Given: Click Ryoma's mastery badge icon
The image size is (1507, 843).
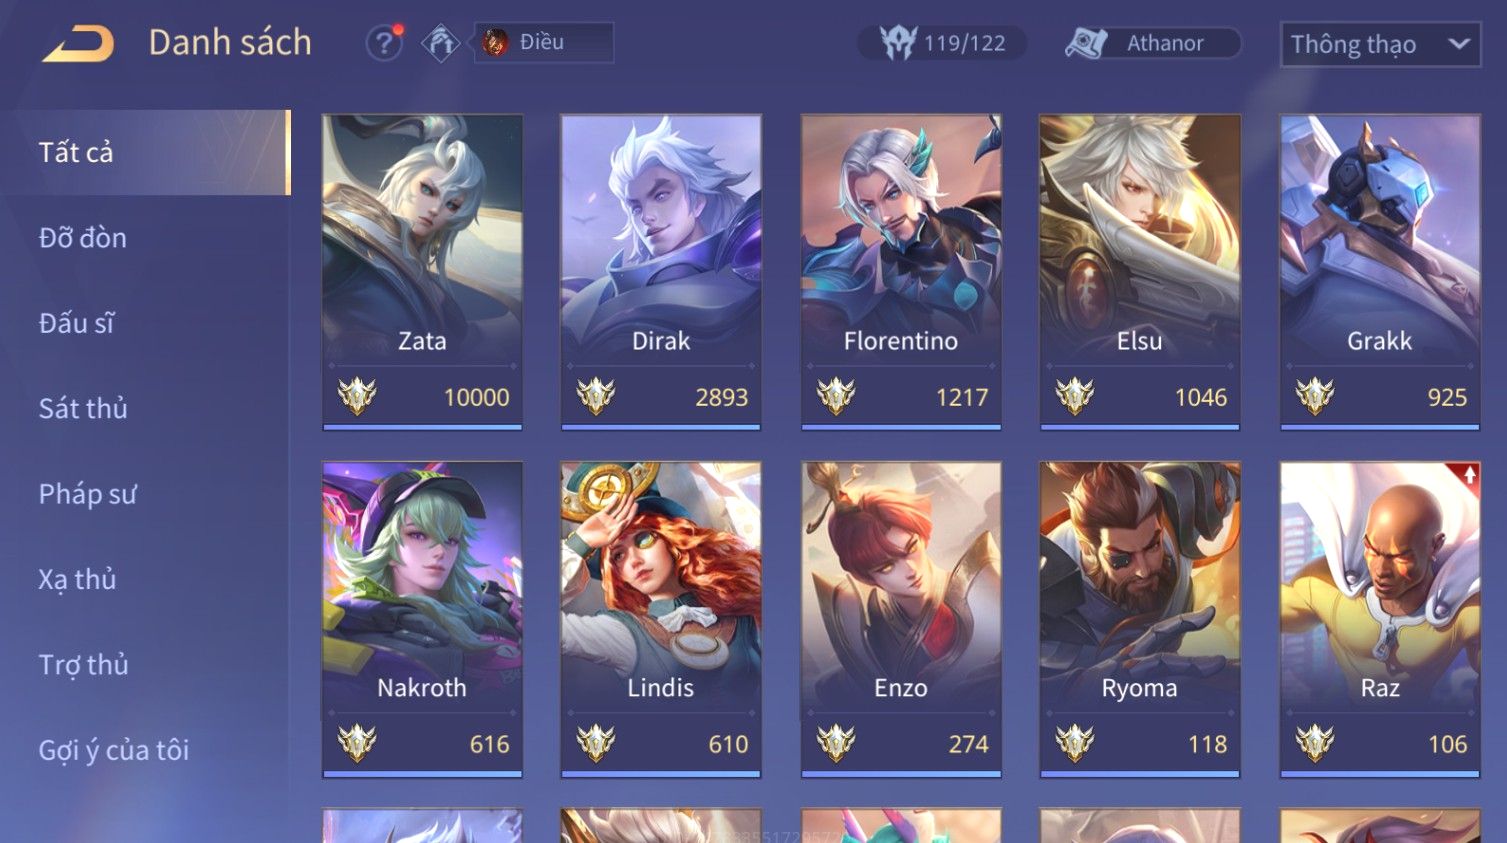Looking at the screenshot, I should [x=1075, y=744].
